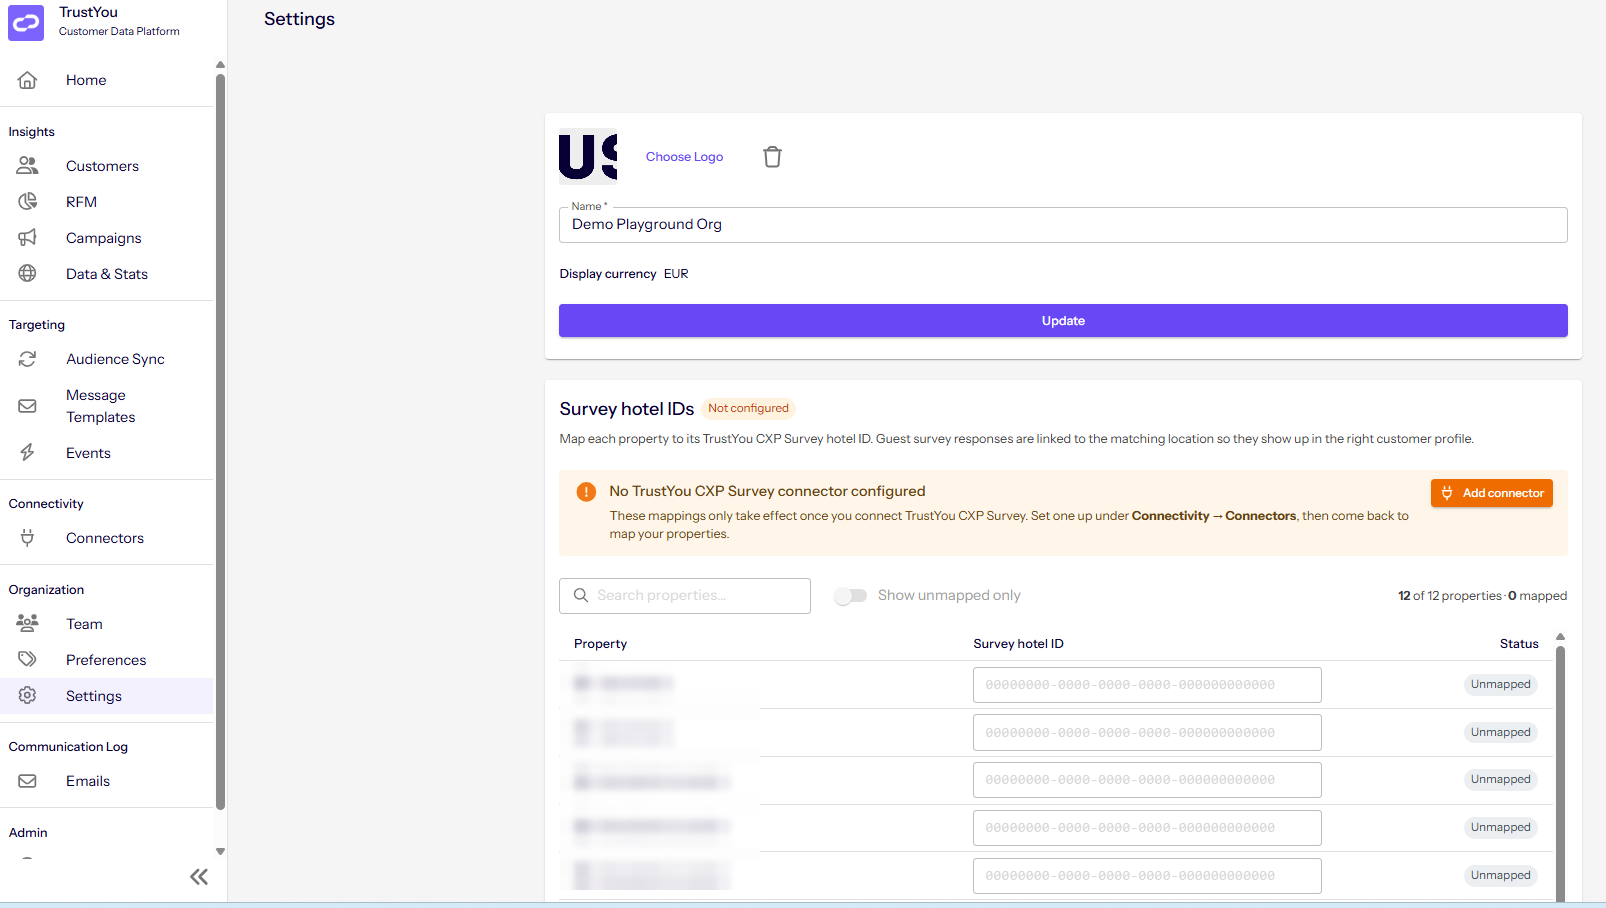Click the first row Unmapped status badge
The width and height of the screenshot is (1606, 908).
coord(1500,684)
